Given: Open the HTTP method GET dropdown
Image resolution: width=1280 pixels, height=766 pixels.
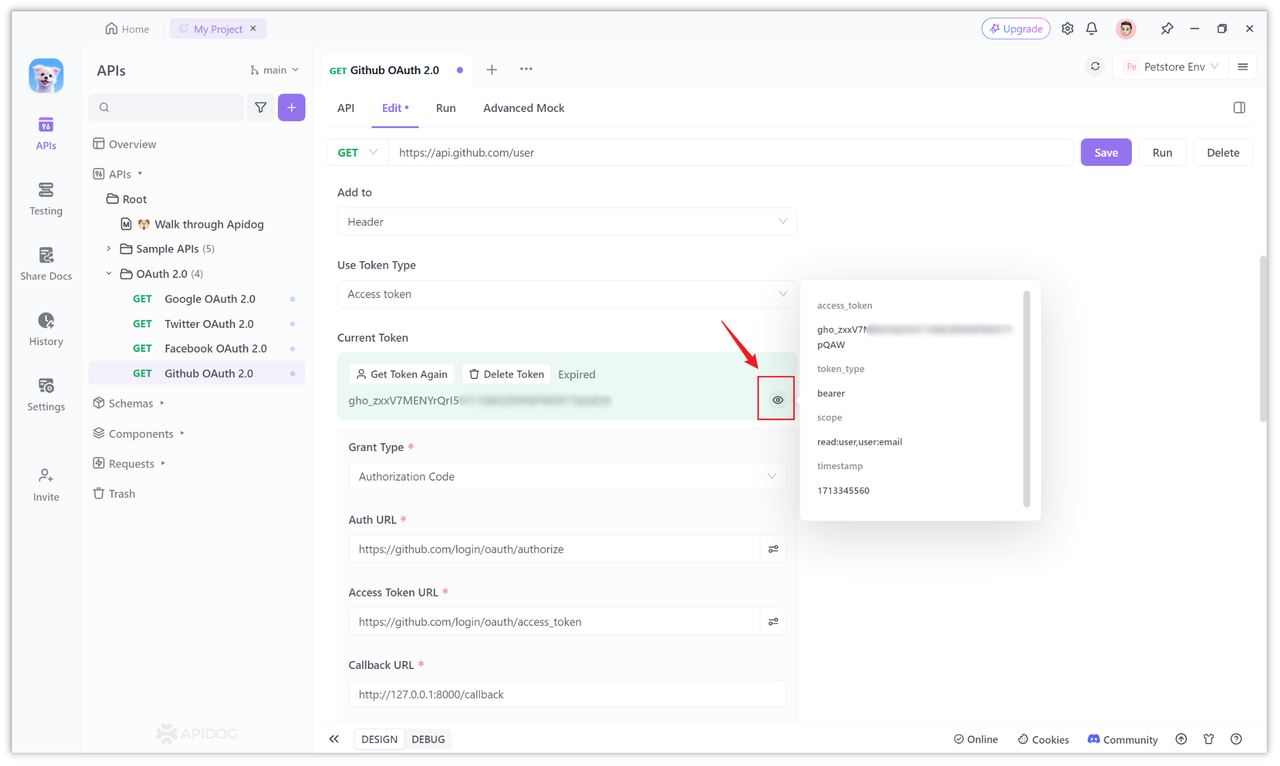Looking at the screenshot, I should click(358, 153).
